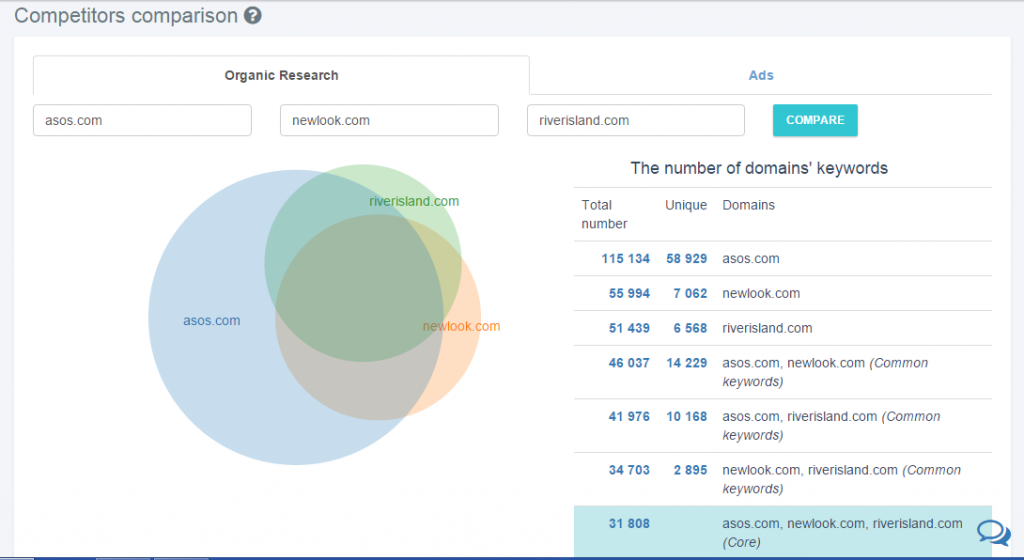Viewport: 1024px width, 560px height.
Task: Open common keywords total 34 703
Action: [629, 470]
